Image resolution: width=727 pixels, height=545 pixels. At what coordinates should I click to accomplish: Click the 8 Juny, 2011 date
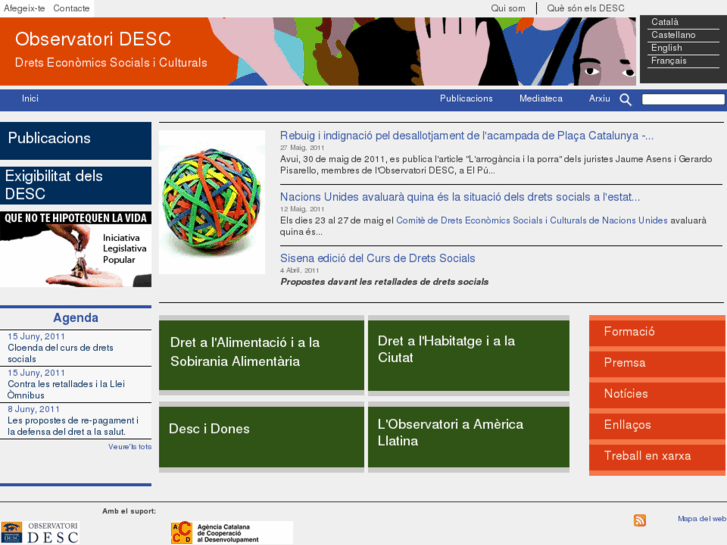click(x=33, y=409)
